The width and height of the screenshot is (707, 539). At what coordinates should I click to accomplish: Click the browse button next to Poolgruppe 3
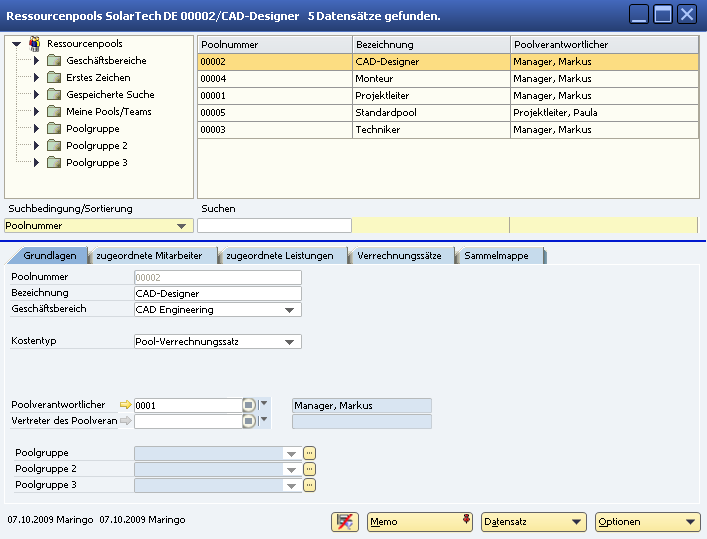coord(310,485)
